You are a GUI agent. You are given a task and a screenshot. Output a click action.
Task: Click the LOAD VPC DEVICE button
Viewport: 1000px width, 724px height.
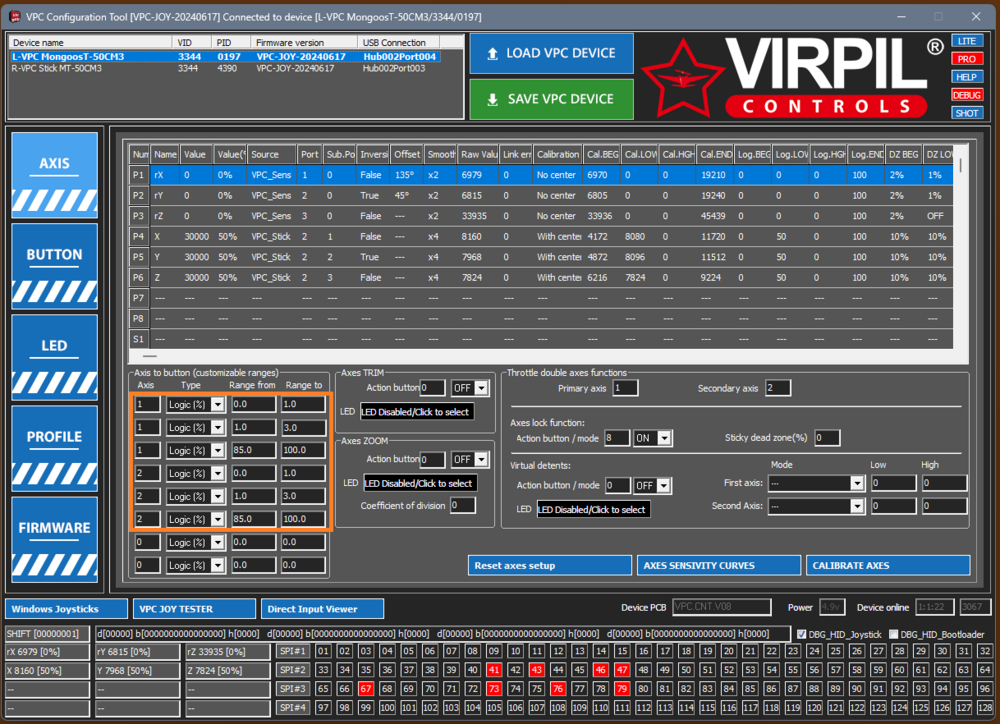550,53
